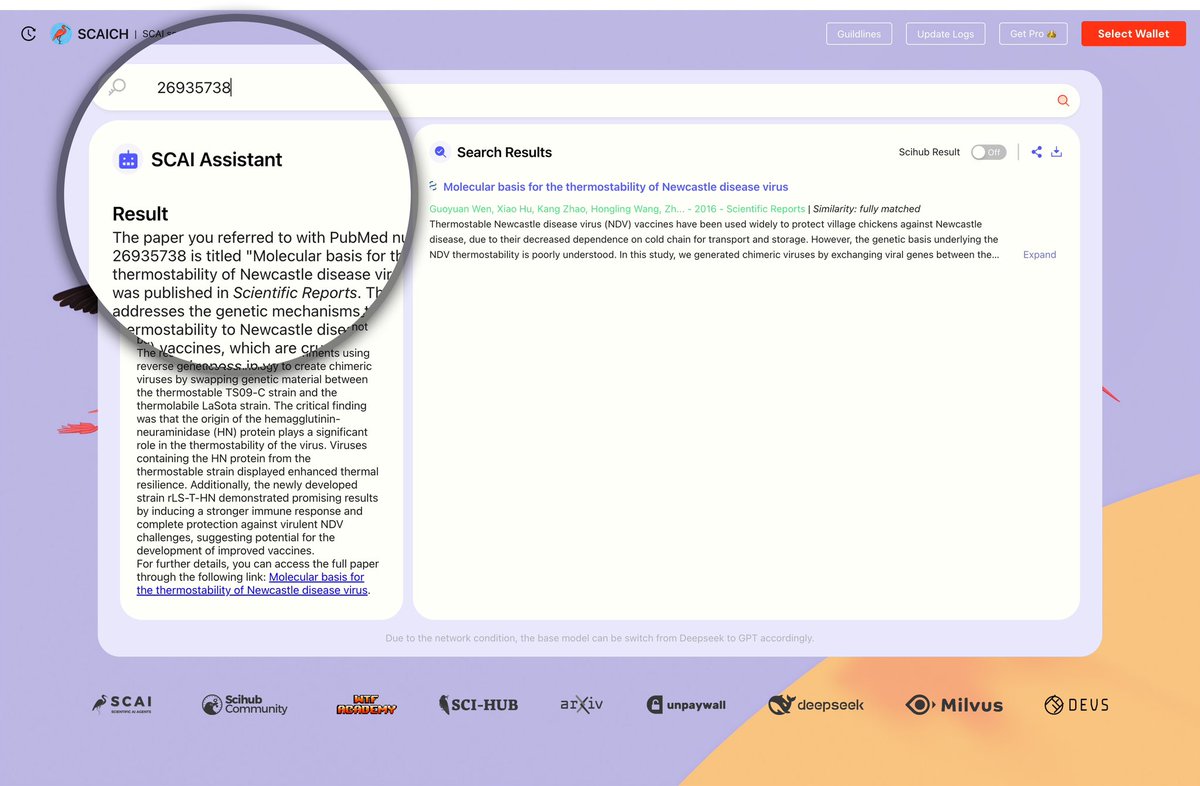Open the paper title Molecular basis for the thermostability

615,187
